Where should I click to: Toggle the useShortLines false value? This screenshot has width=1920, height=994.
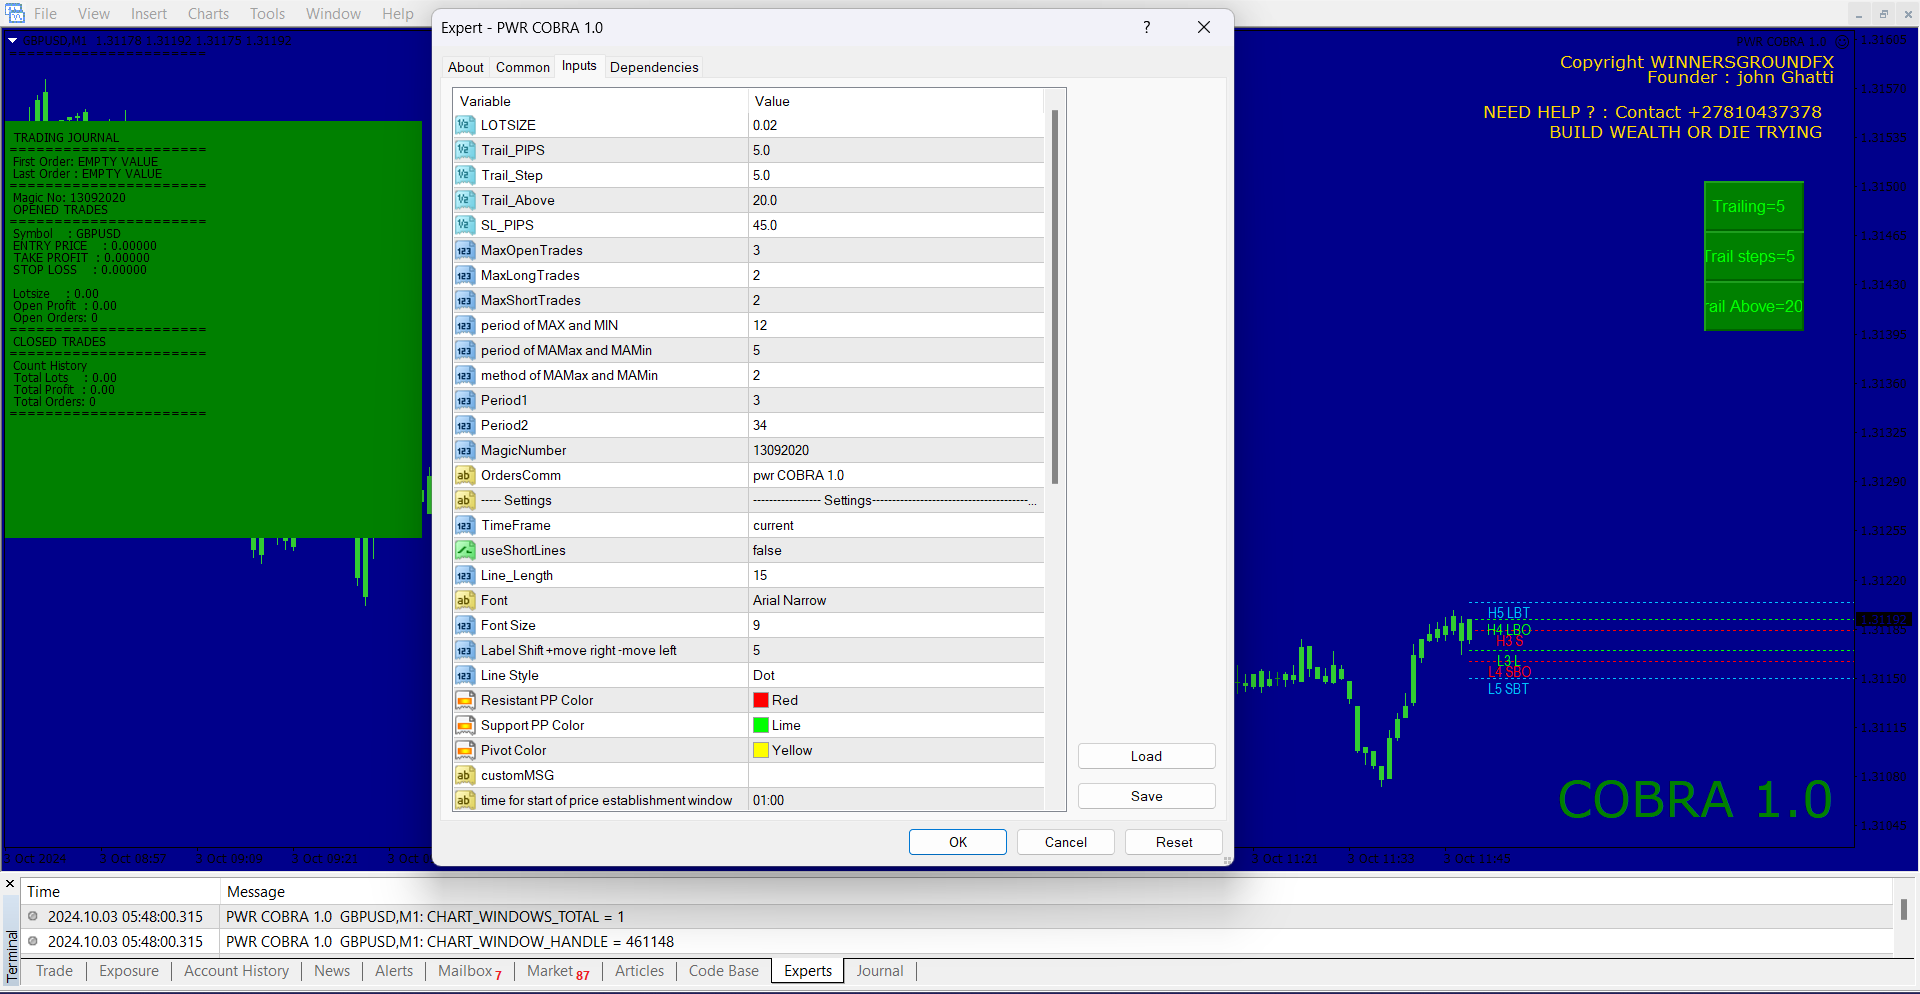click(895, 550)
